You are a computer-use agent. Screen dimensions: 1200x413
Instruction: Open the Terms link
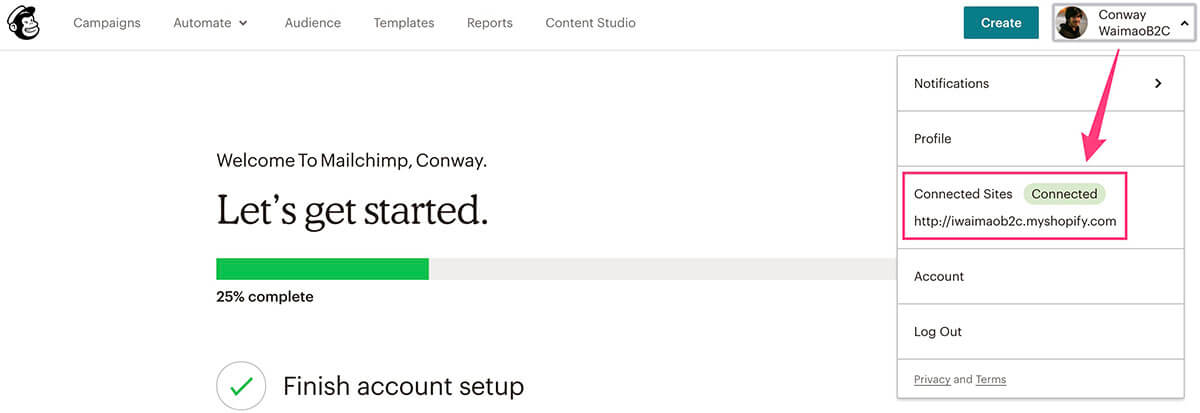pyautogui.click(x=991, y=380)
